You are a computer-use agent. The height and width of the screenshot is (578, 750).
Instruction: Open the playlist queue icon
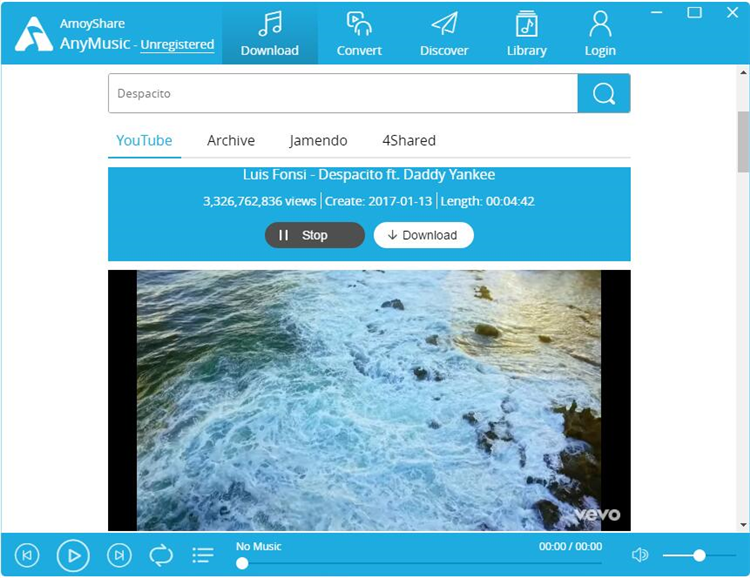tap(203, 556)
